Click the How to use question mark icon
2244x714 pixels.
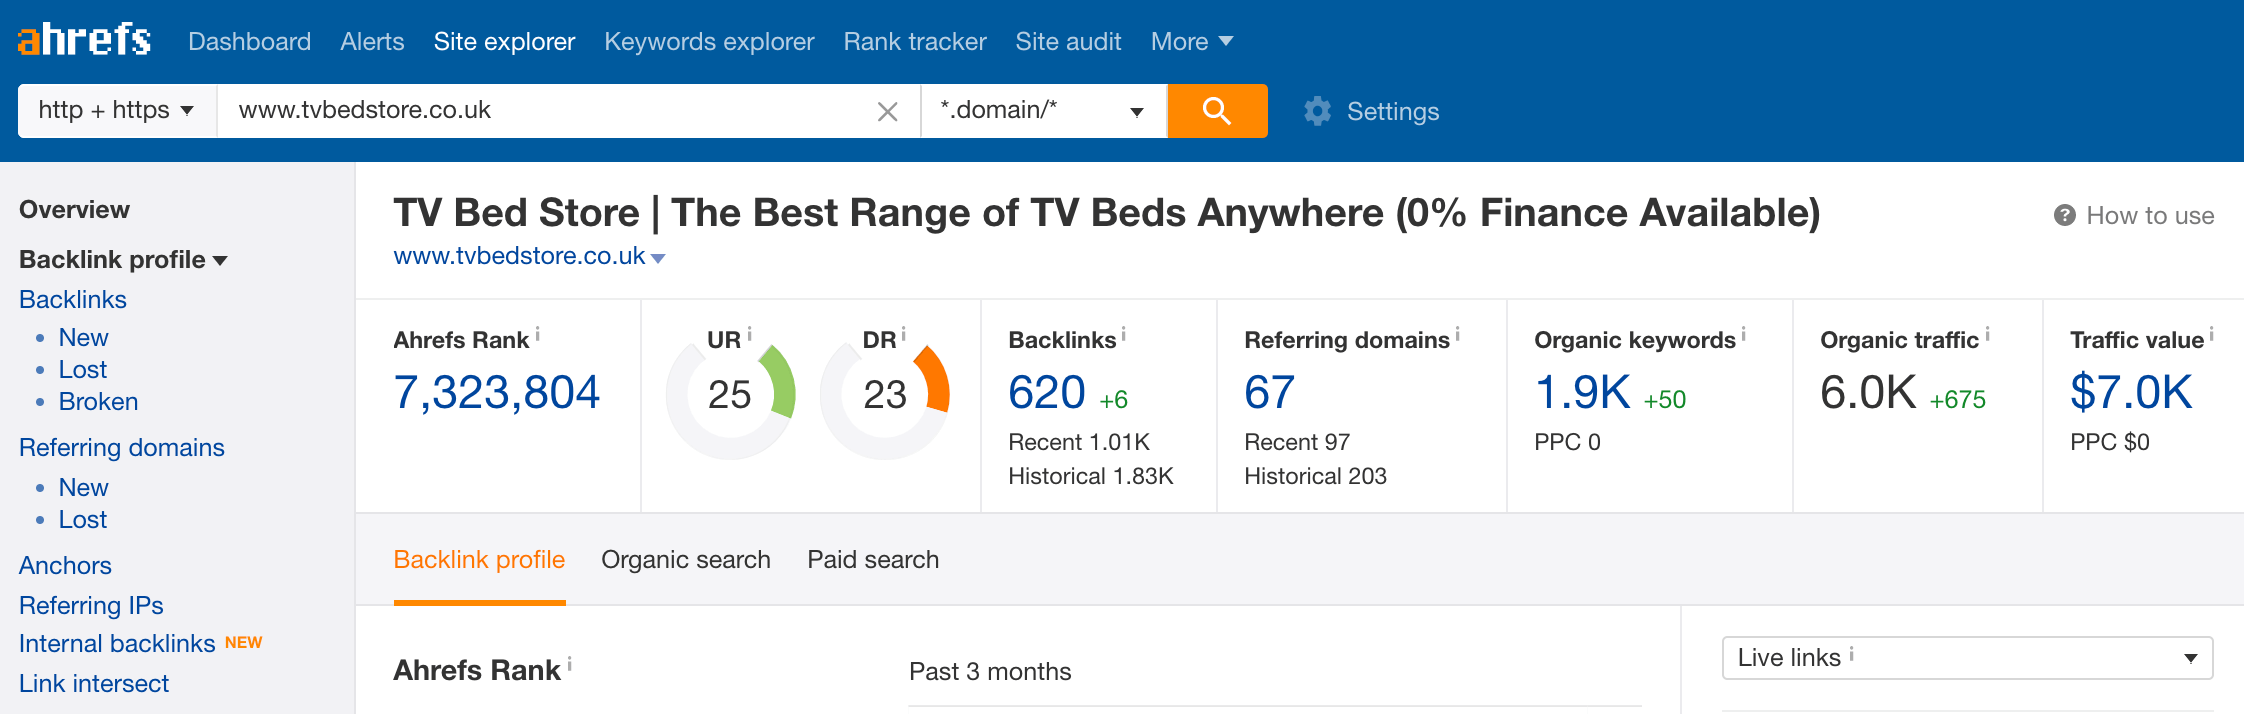point(2064,215)
